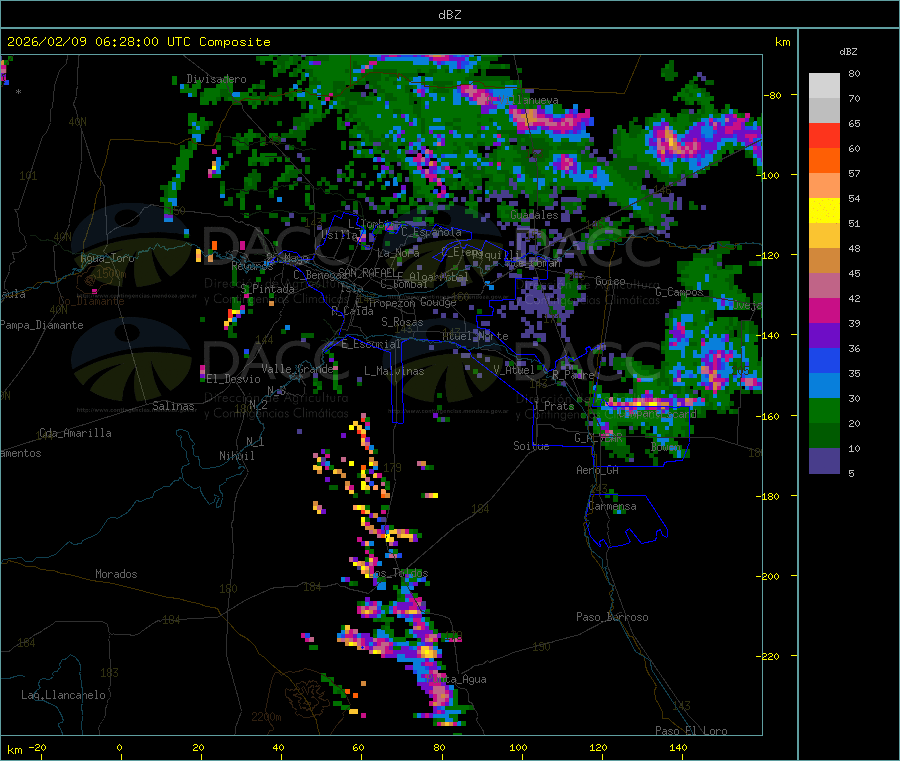Select the 'Paso_El_Loro' label
Viewport: 900px width, 761px height.
point(691,731)
